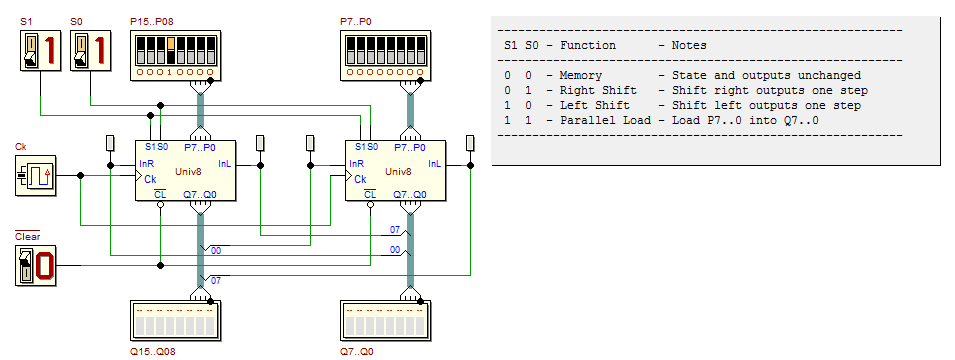Click the Ck pin of left Univ8
The image size is (955, 360).
[150, 179]
